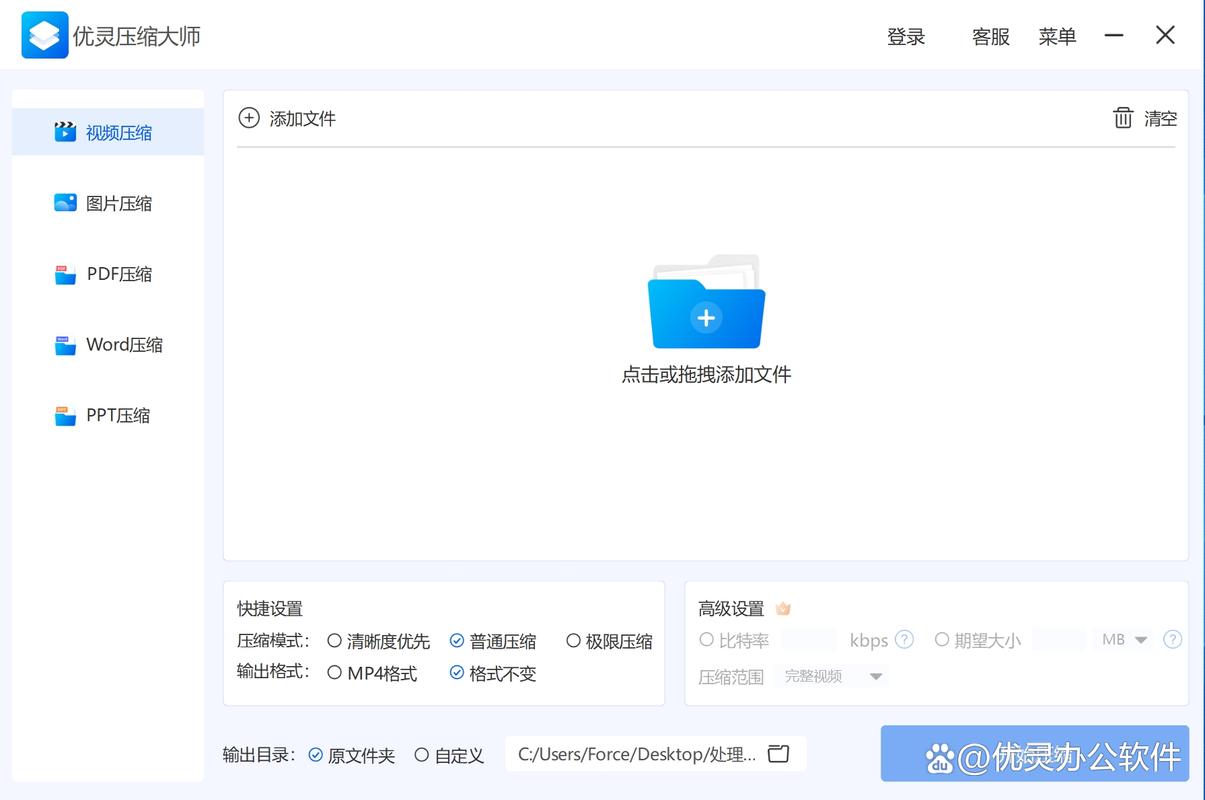The height and width of the screenshot is (800, 1205).
Task: Click the 客服 support menu item
Action: 990,37
